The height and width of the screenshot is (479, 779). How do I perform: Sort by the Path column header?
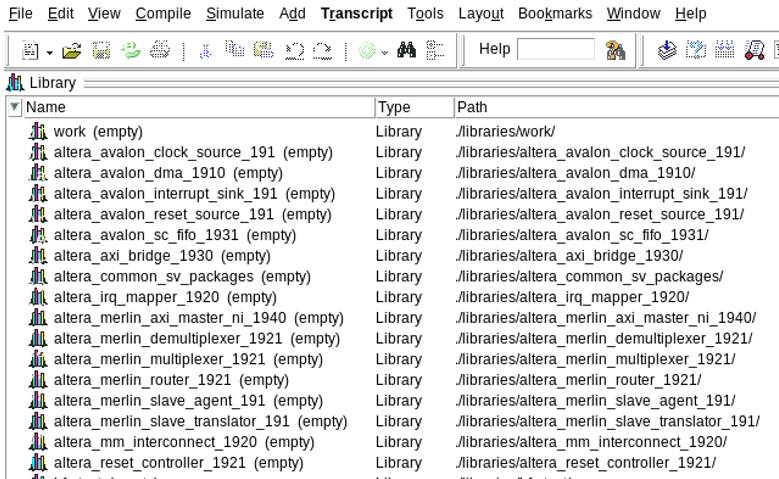point(617,107)
